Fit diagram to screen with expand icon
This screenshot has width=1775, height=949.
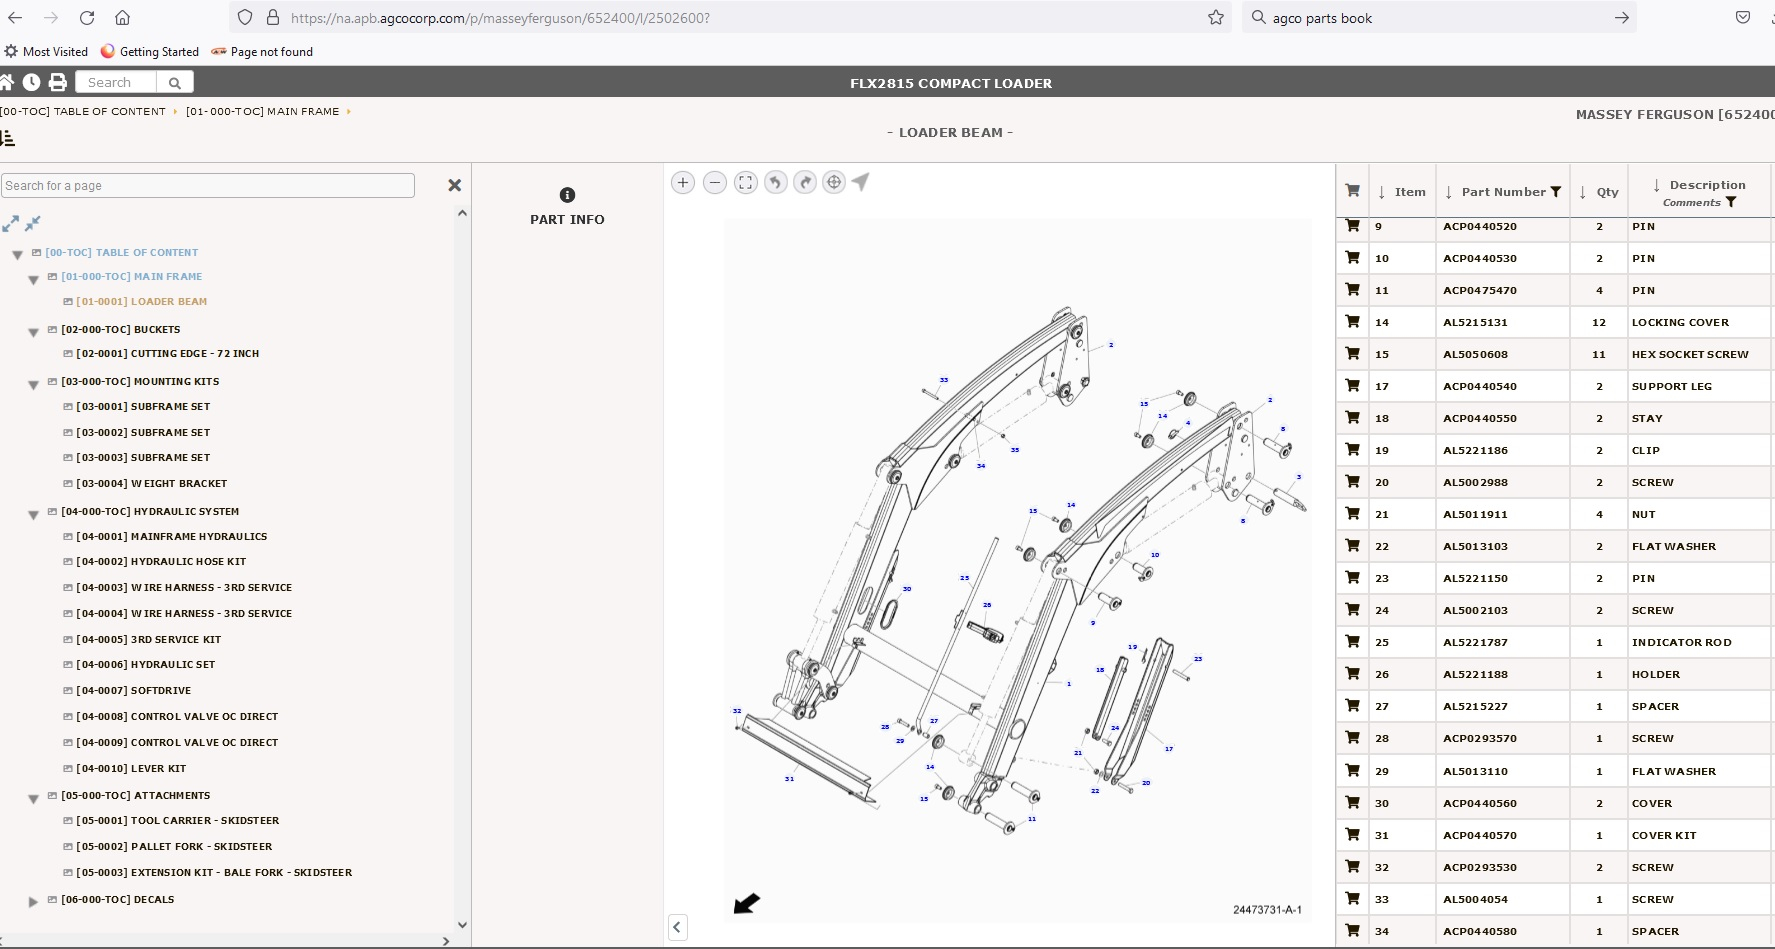pos(745,182)
